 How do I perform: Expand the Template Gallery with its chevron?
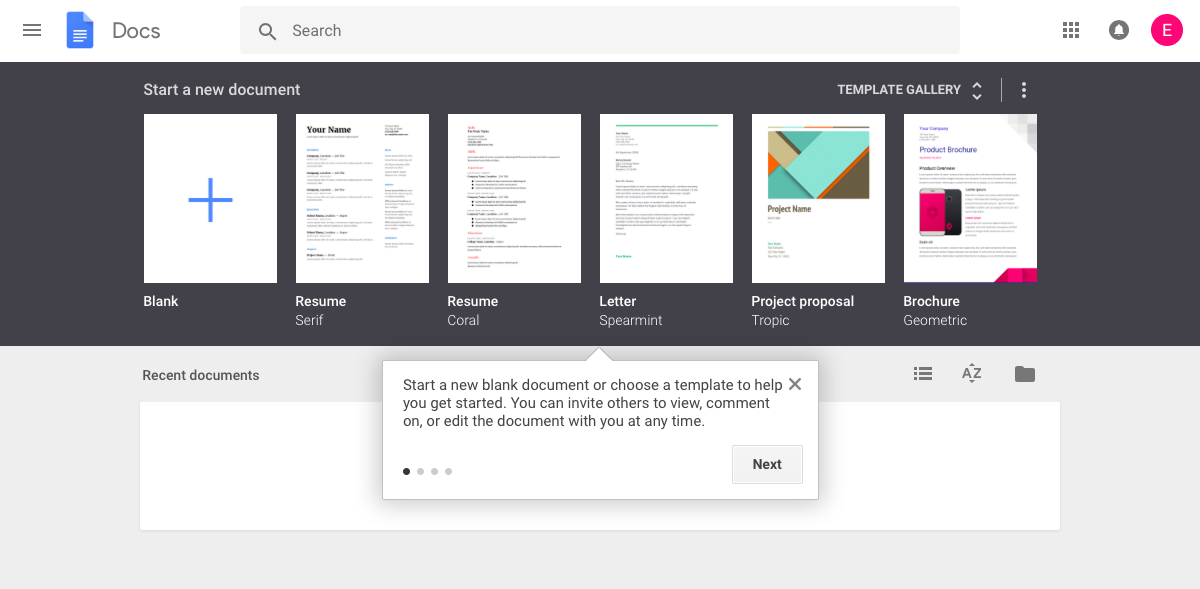pyautogui.click(x=976, y=85)
